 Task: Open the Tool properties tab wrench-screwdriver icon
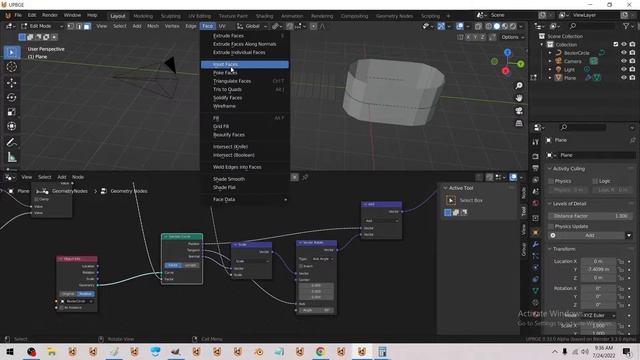coord(536,142)
